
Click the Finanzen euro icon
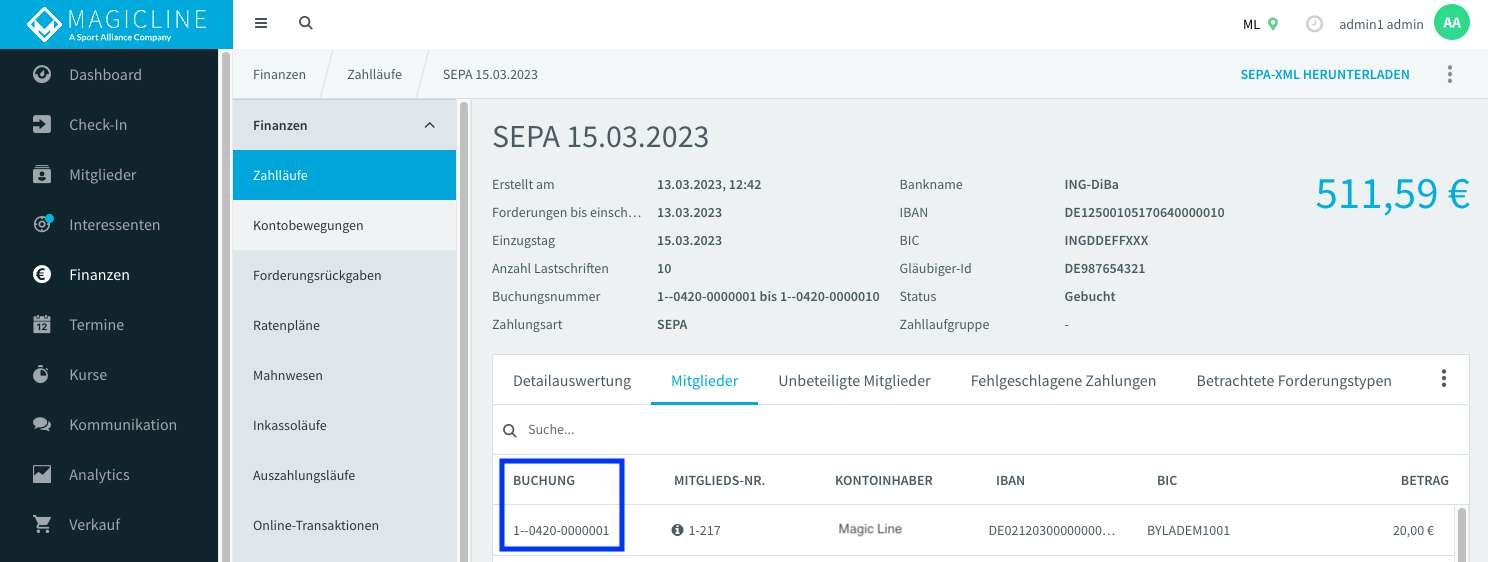point(42,274)
